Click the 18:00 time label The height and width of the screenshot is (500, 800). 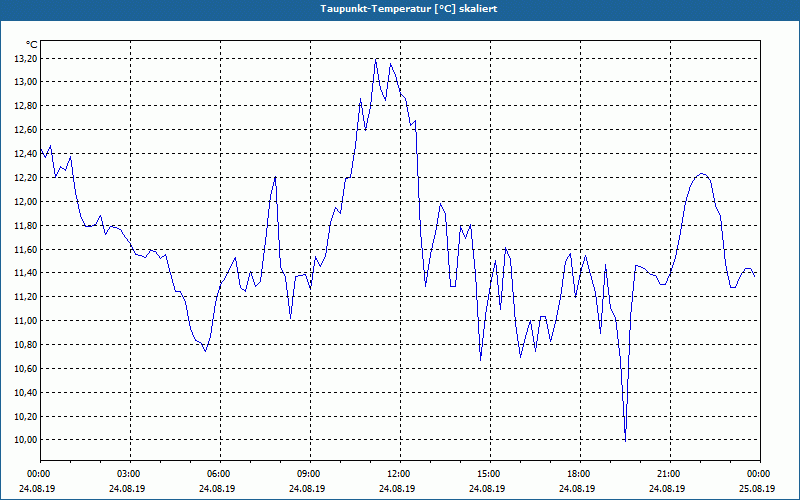[x=580, y=474]
